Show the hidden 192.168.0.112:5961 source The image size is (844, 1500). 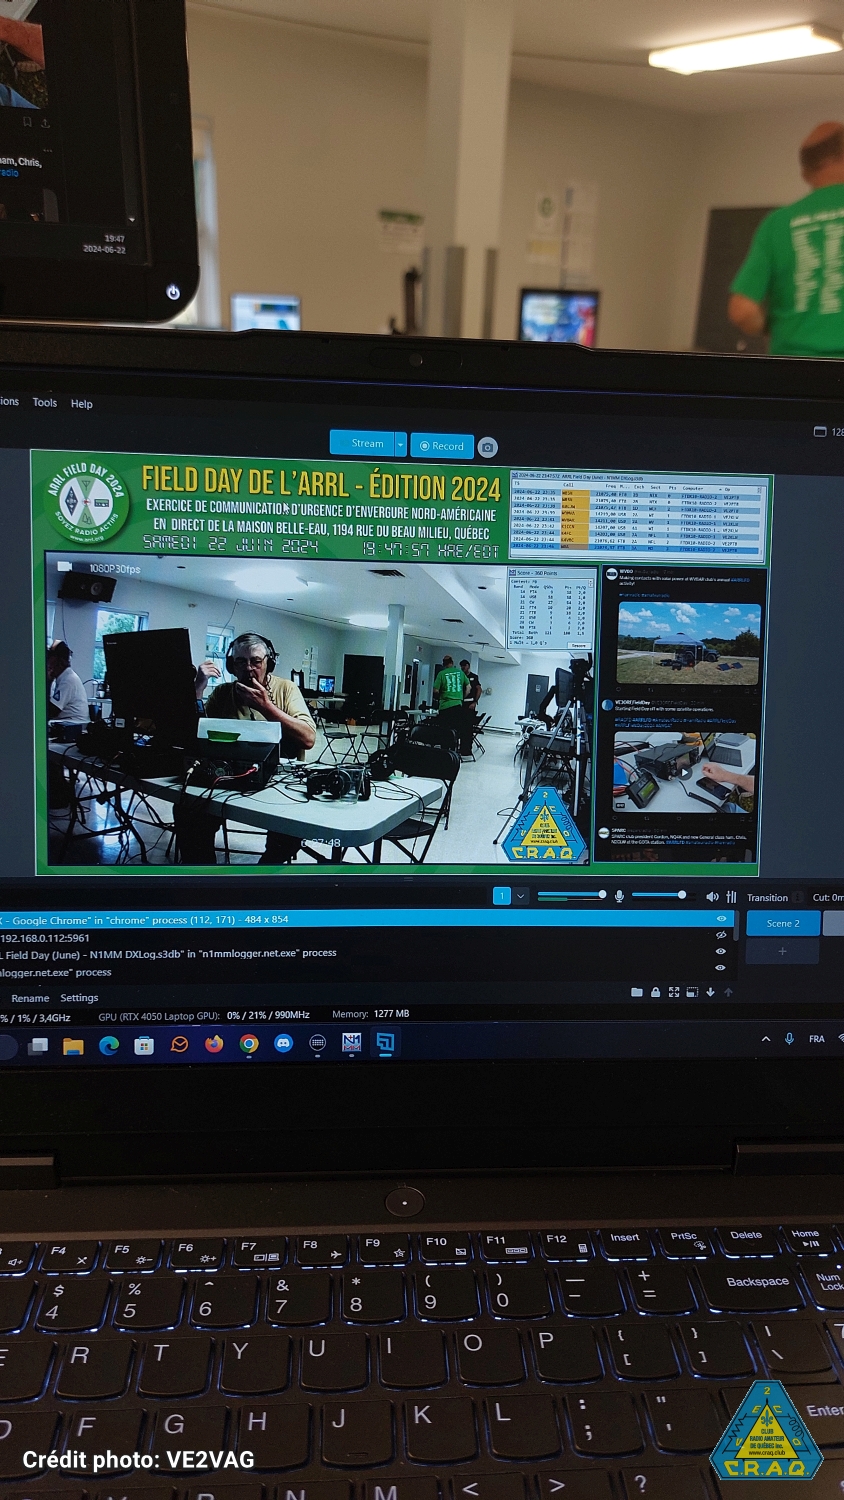pos(721,935)
